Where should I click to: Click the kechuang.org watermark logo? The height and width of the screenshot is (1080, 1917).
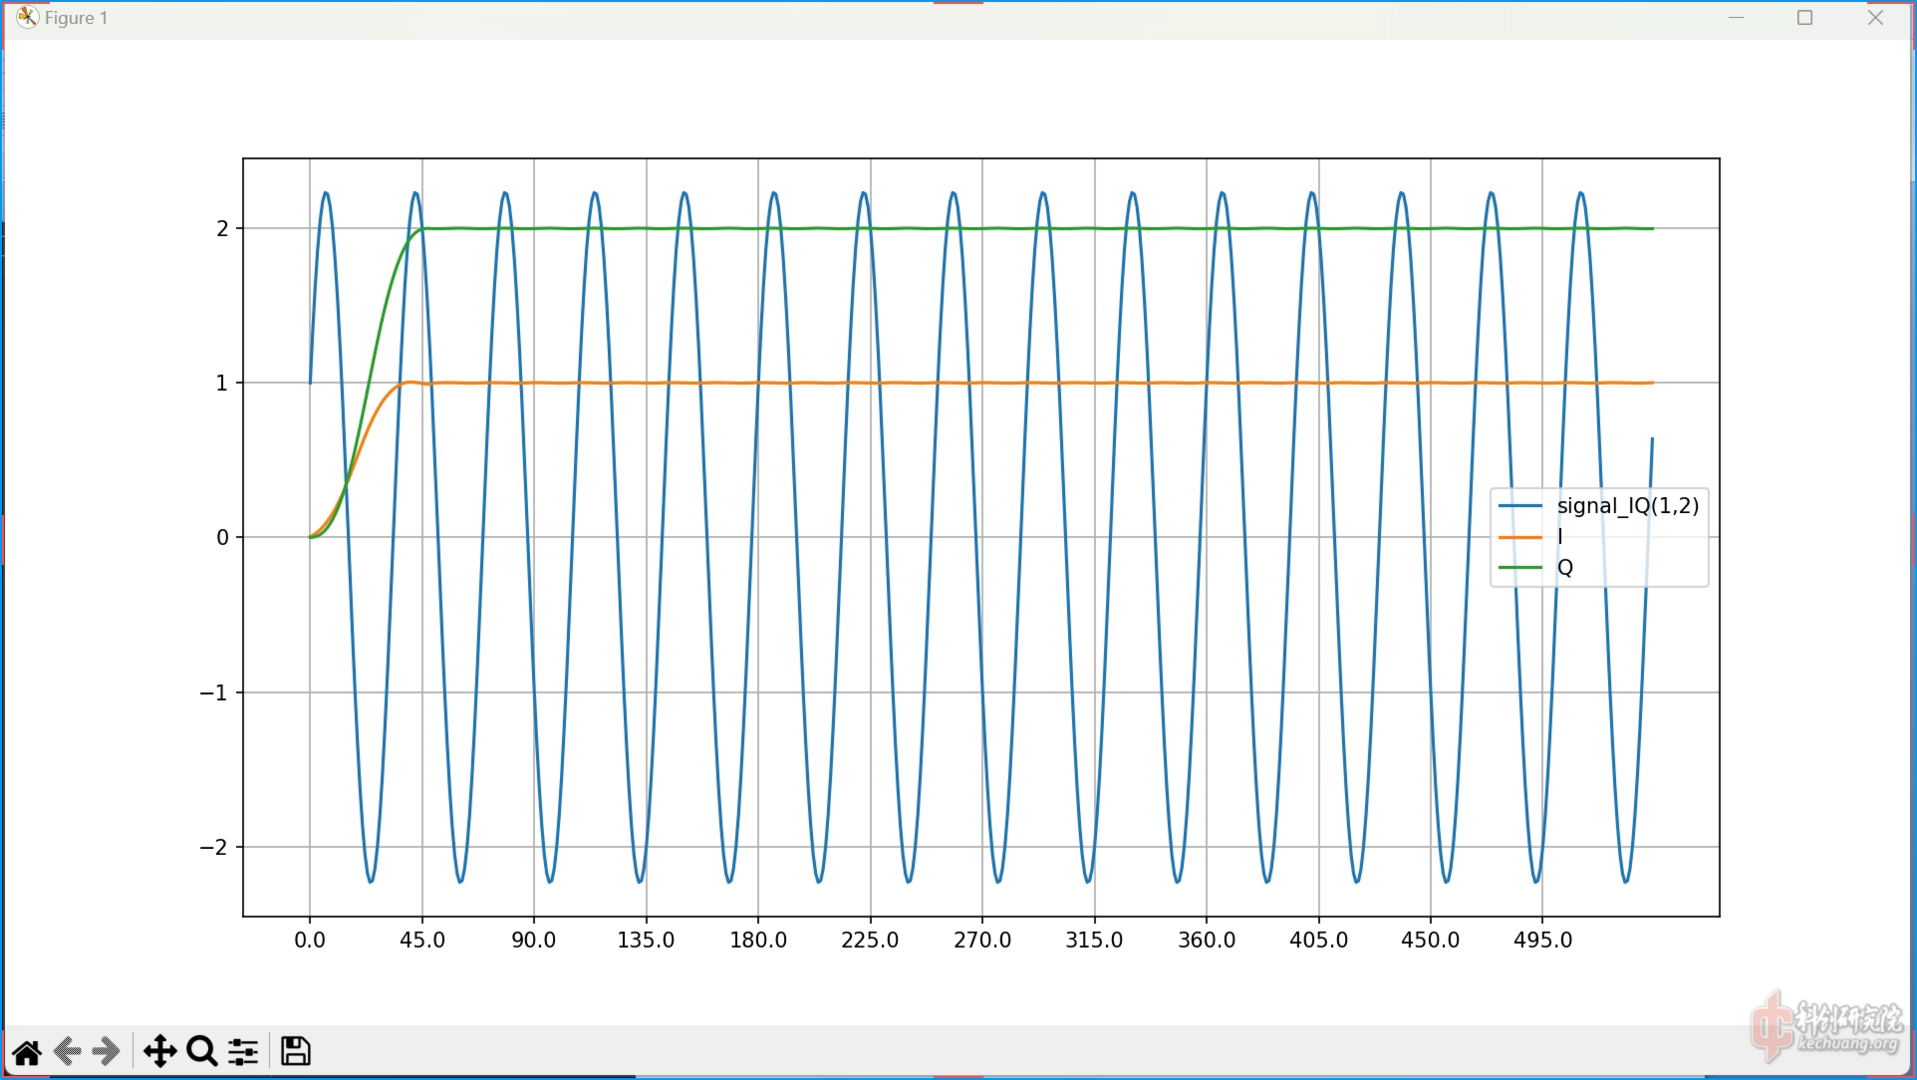(1827, 1028)
